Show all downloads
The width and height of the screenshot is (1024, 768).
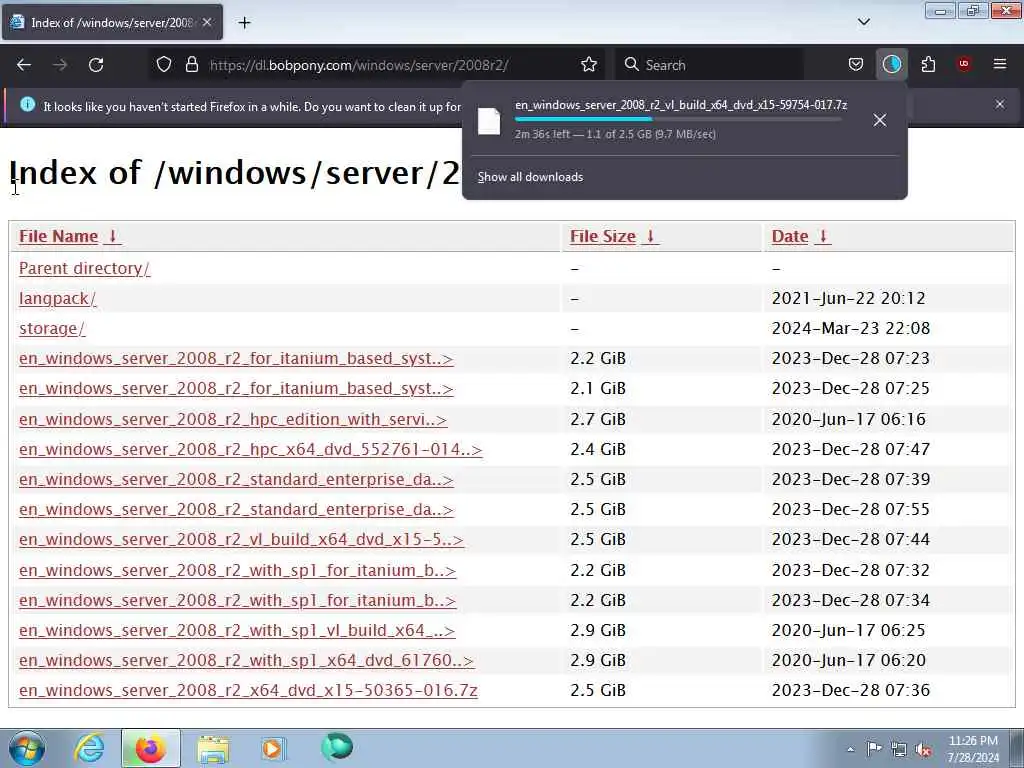coord(530,177)
